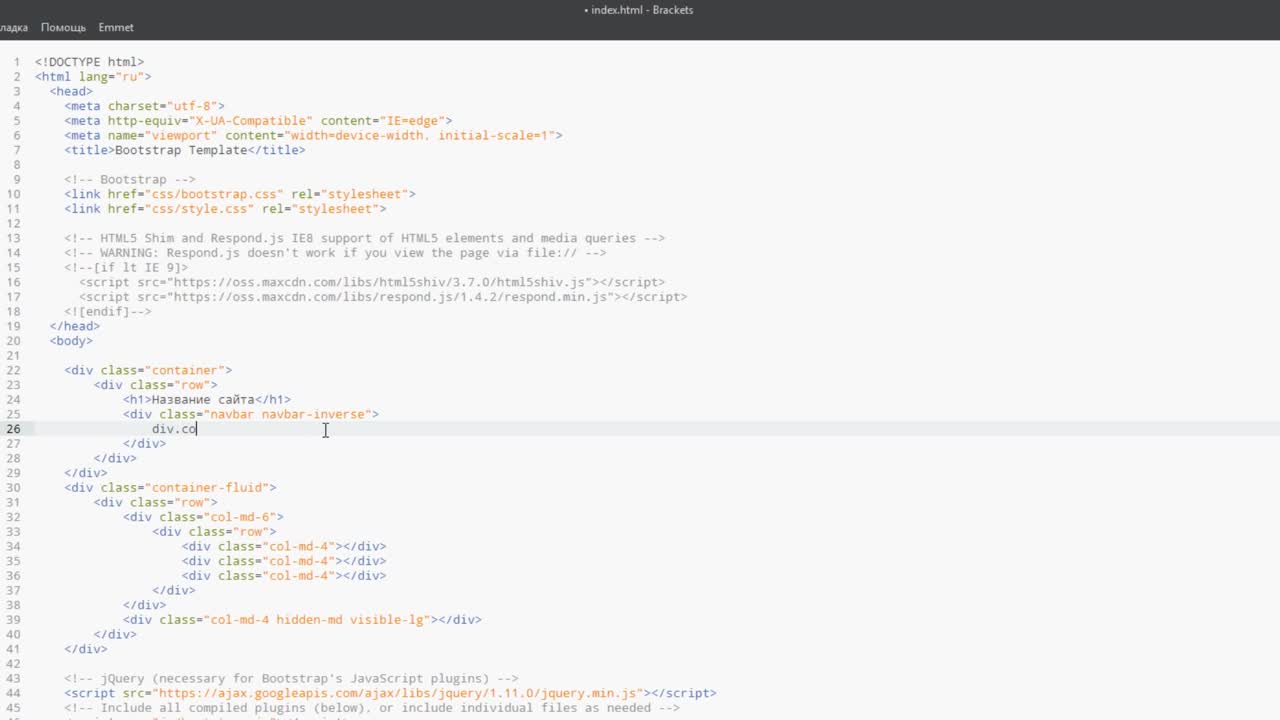Click the '<!DOCTYPE html>' text

[89, 62]
